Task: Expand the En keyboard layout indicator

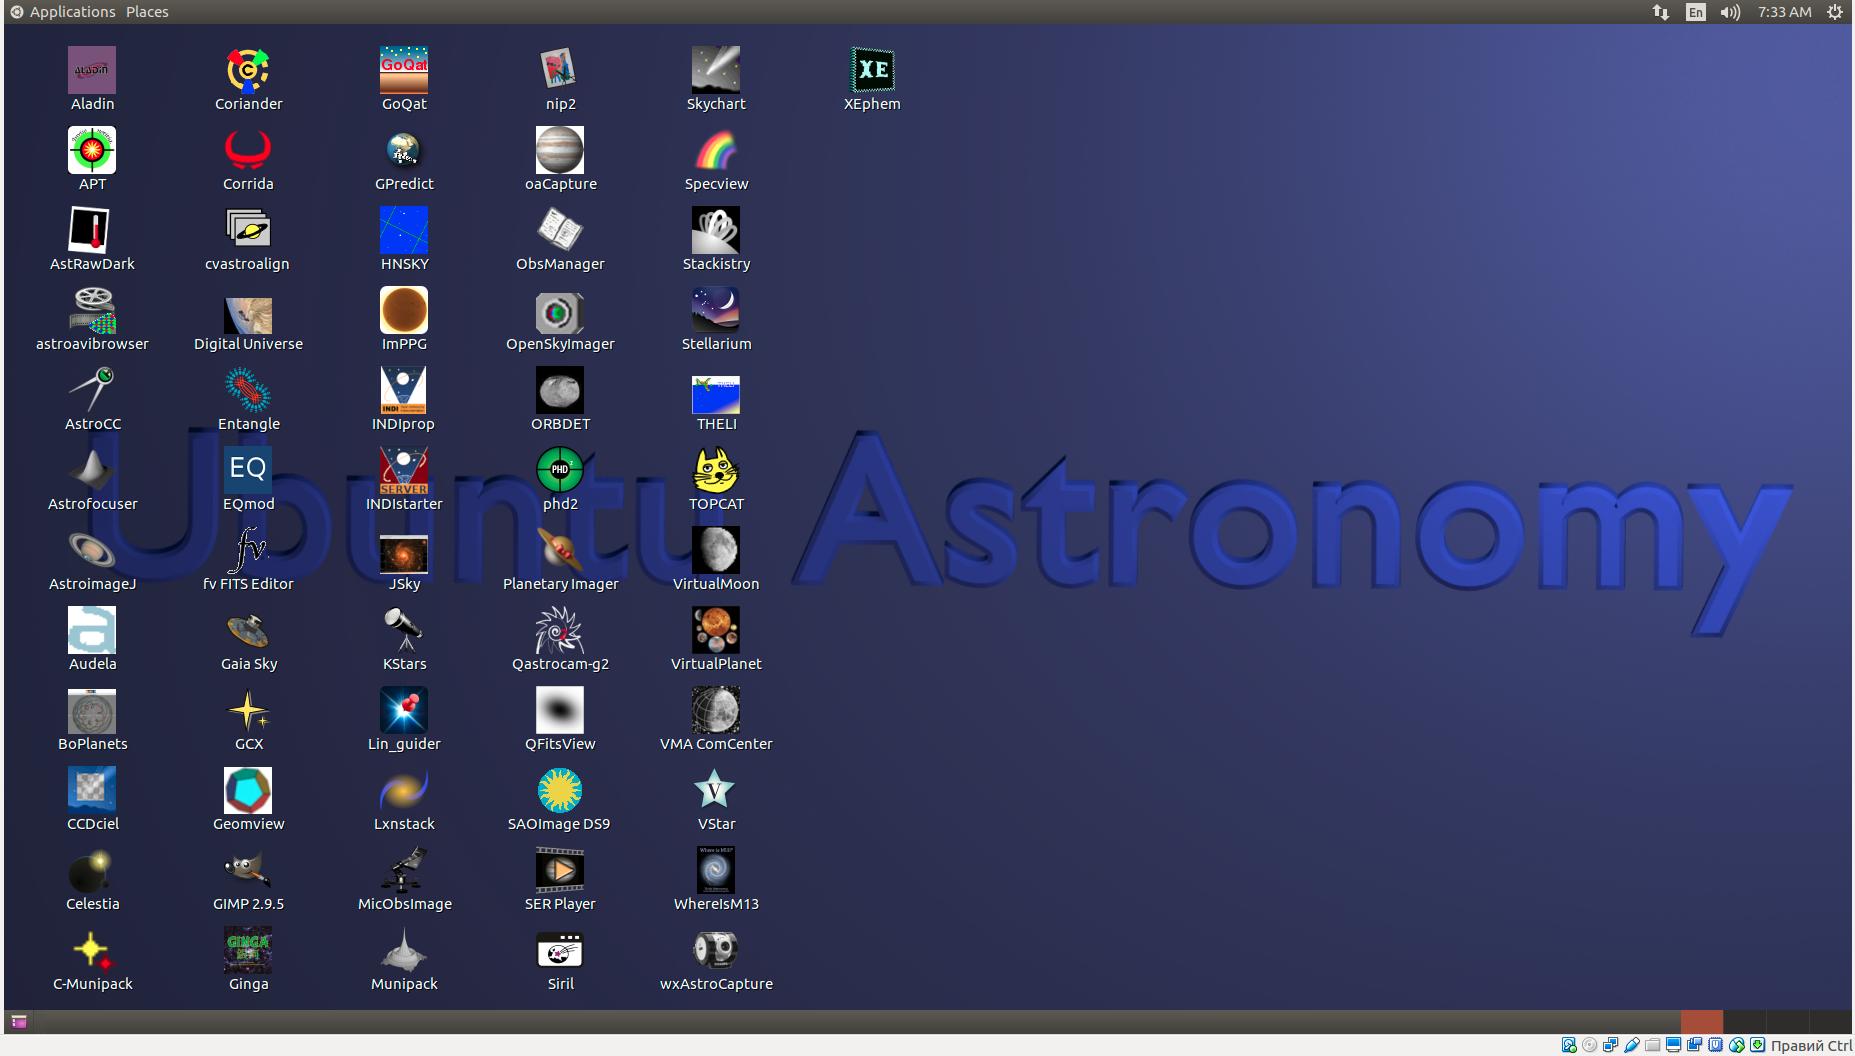Action: [x=1696, y=12]
